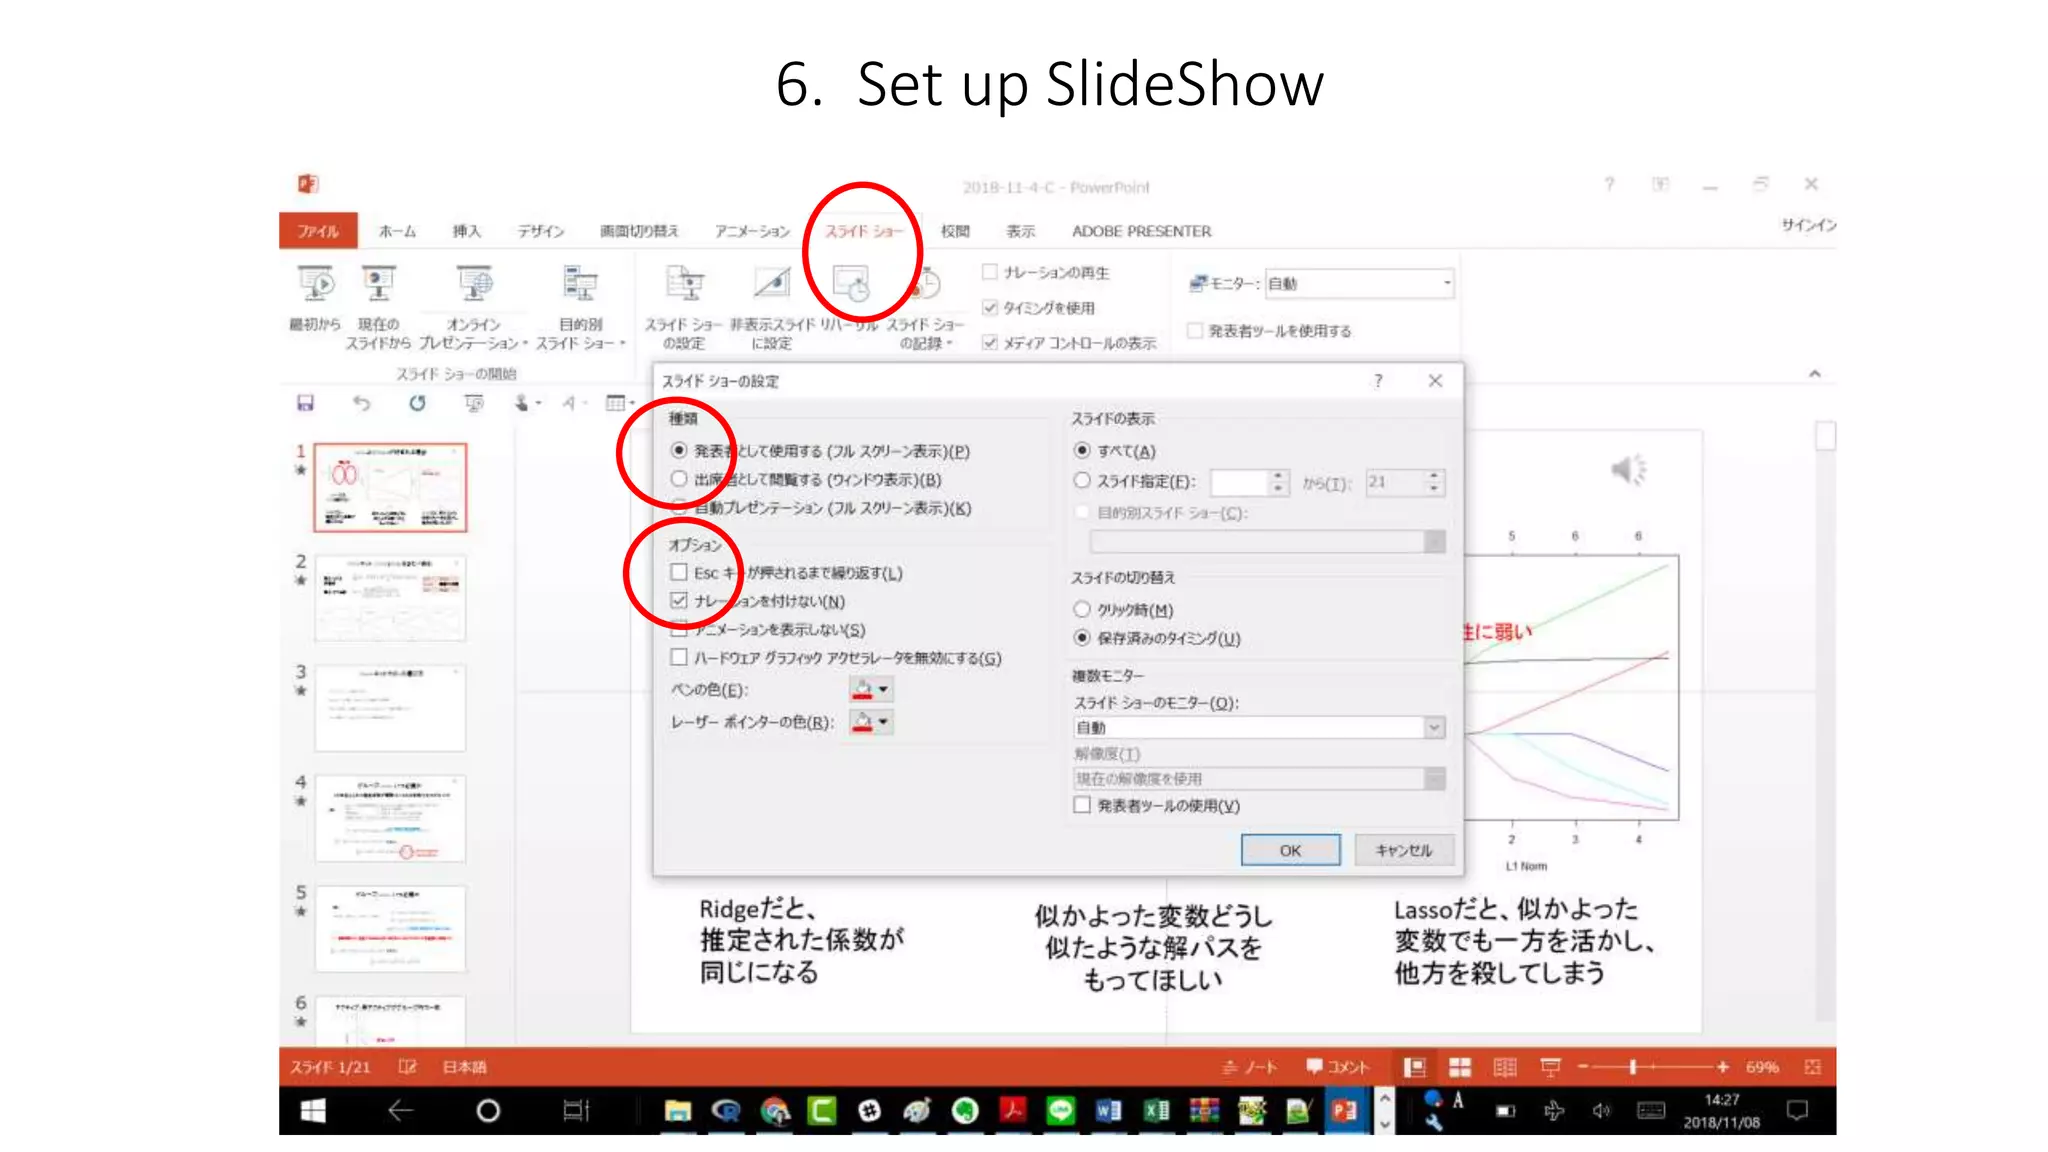Click the キャンセル button
Image resolution: width=2048 pixels, height=1152 pixels.
tap(1403, 850)
